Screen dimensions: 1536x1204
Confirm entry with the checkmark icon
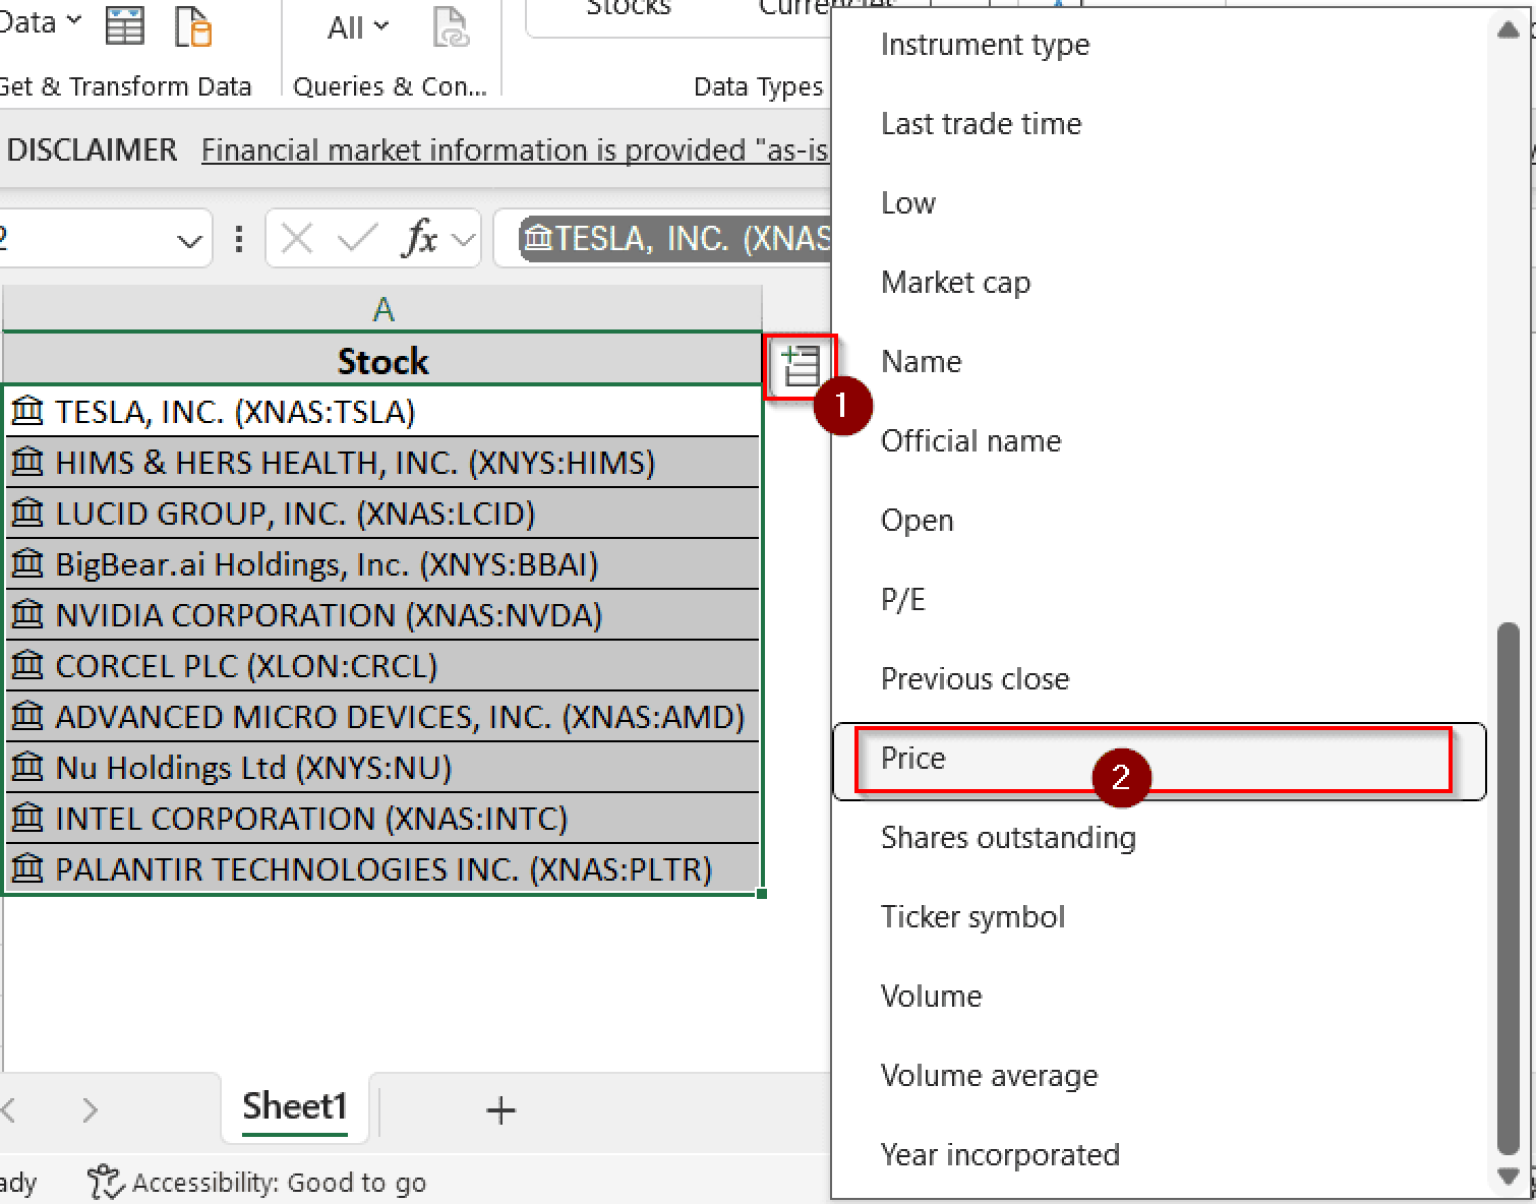(x=356, y=238)
